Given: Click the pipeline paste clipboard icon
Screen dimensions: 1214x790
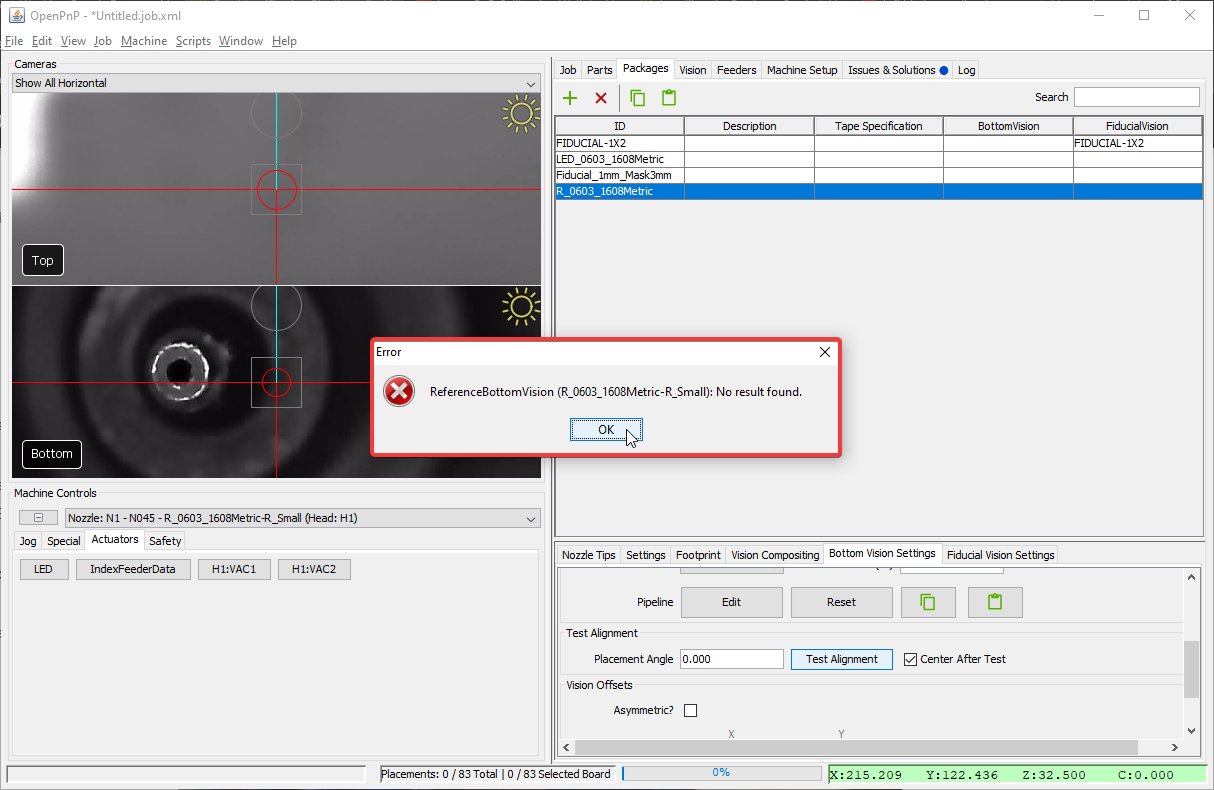Looking at the screenshot, I should 994,602.
